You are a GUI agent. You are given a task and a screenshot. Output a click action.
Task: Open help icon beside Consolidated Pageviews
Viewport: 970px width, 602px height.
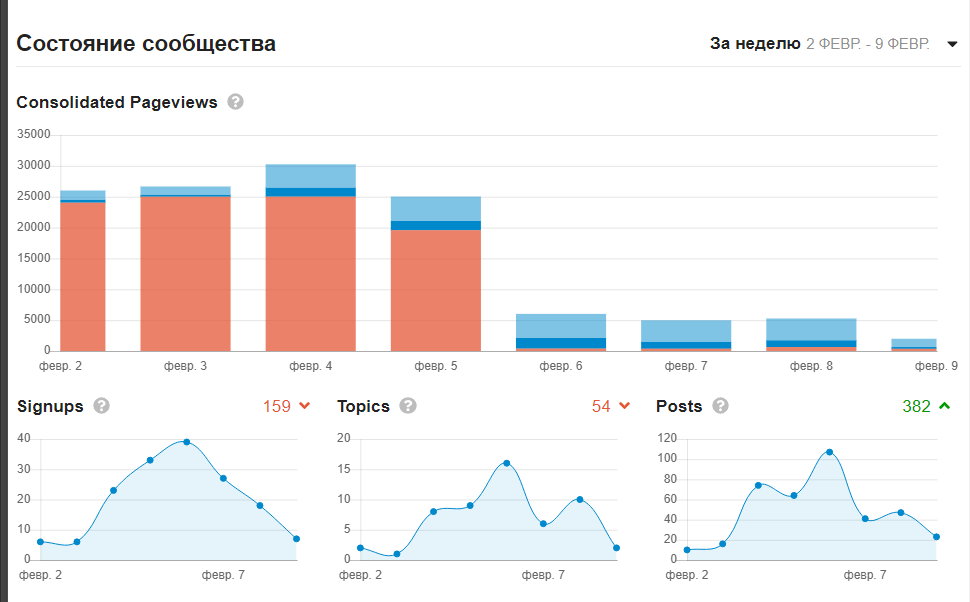coord(235,102)
